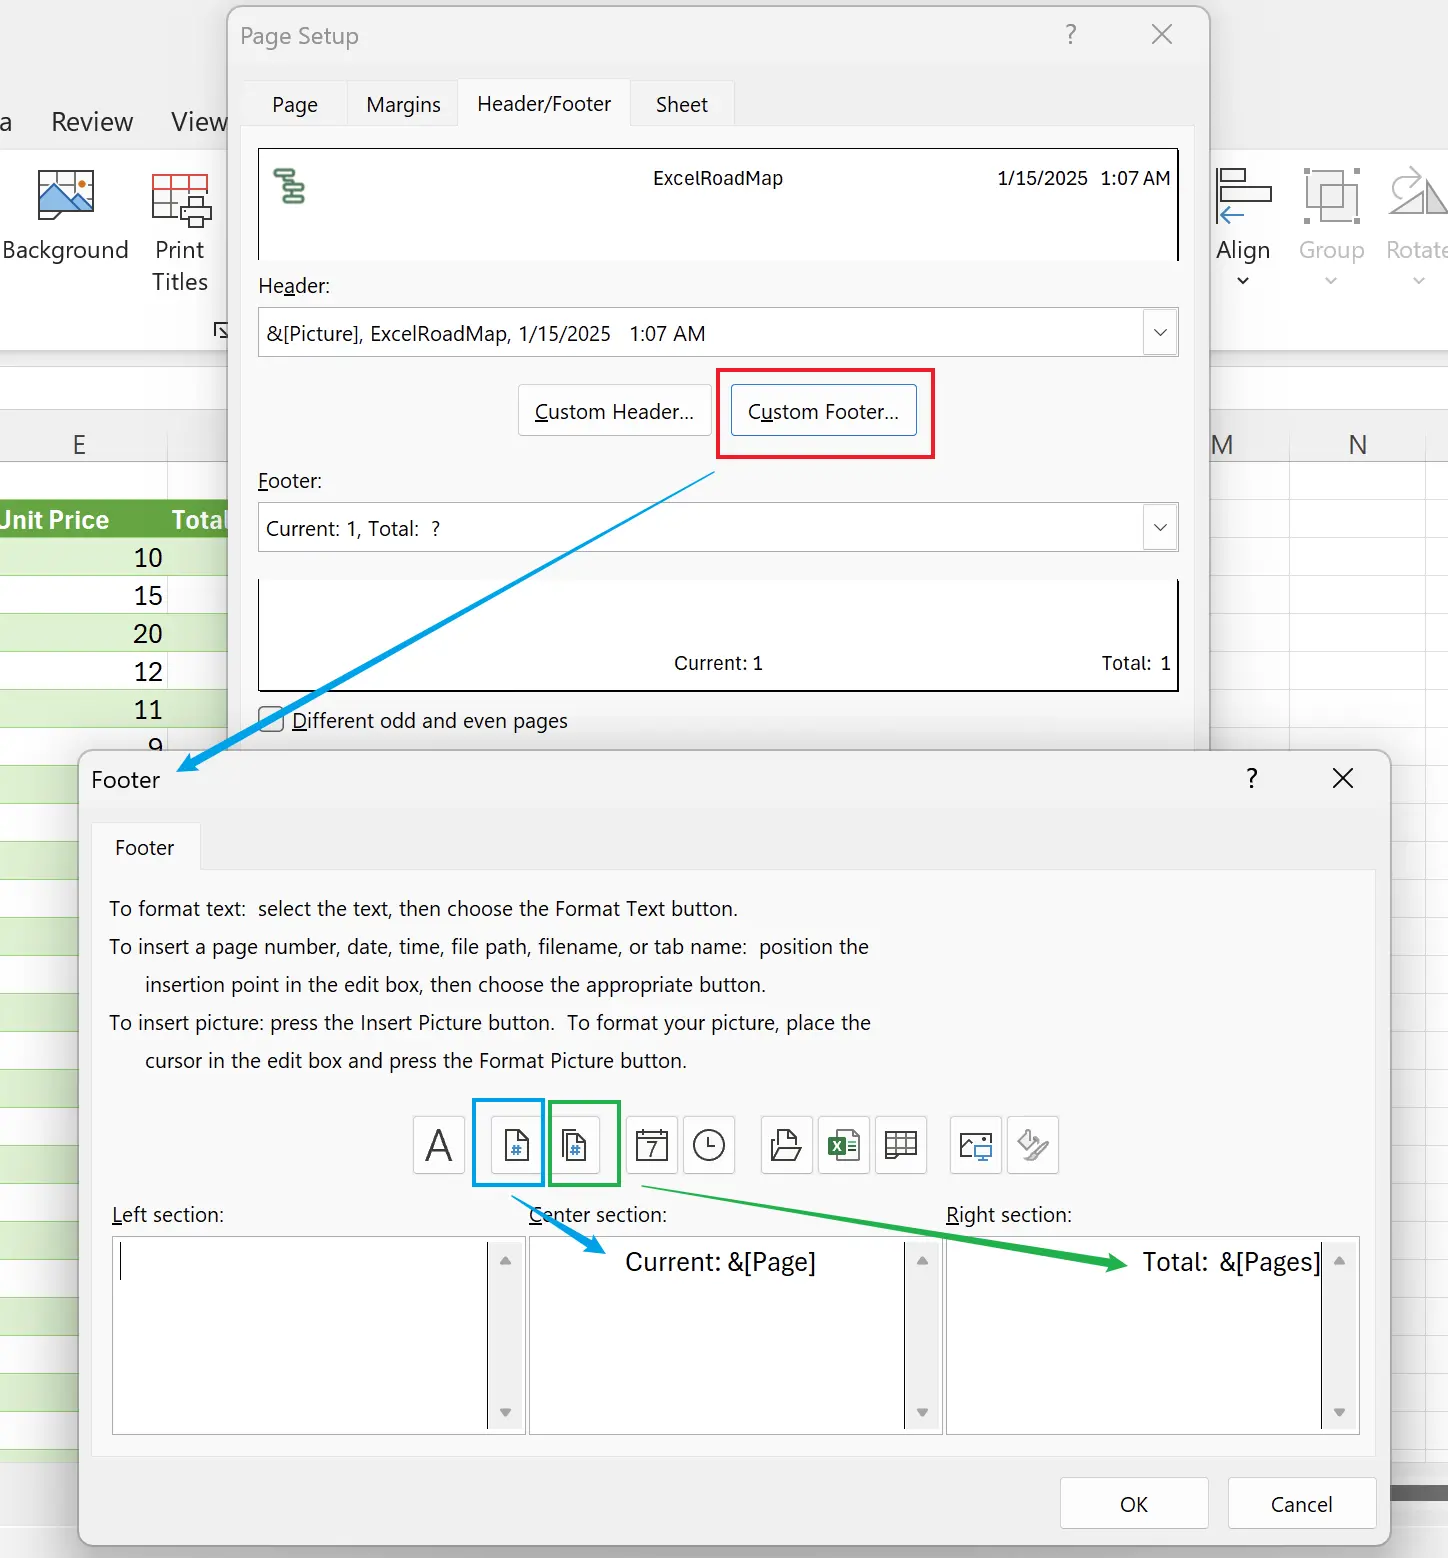Screen dimensions: 1448x1558
Task: Enable Different odd and even pages
Action: tap(270, 720)
